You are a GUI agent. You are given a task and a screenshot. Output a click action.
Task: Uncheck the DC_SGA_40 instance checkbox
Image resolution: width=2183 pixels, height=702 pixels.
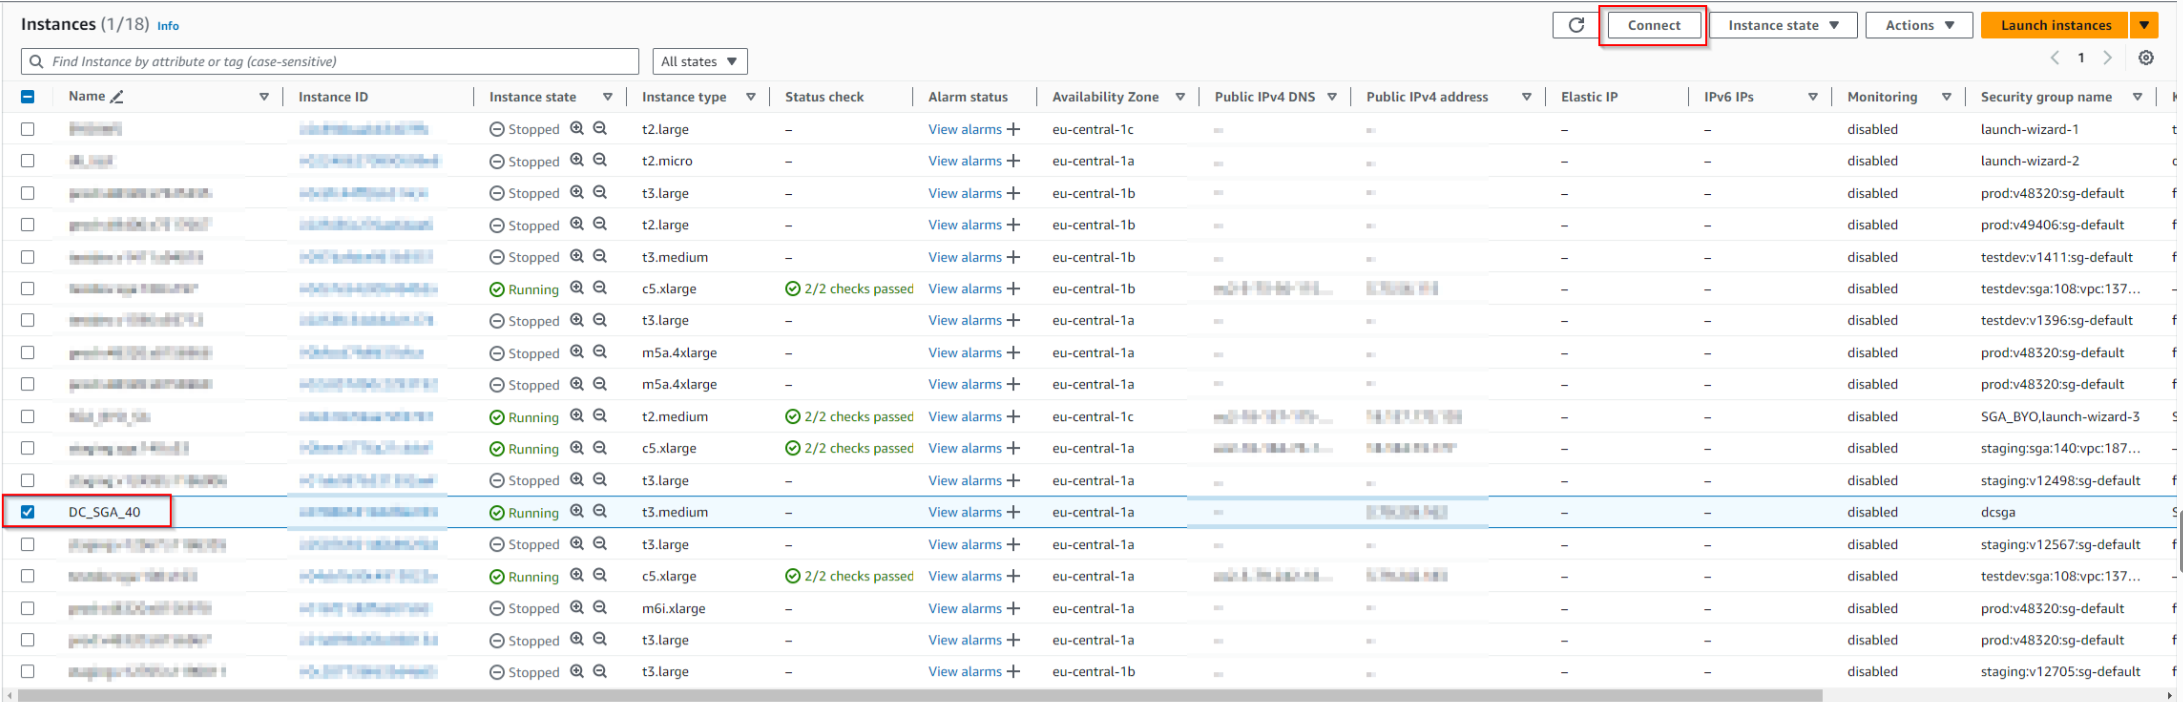click(28, 512)
